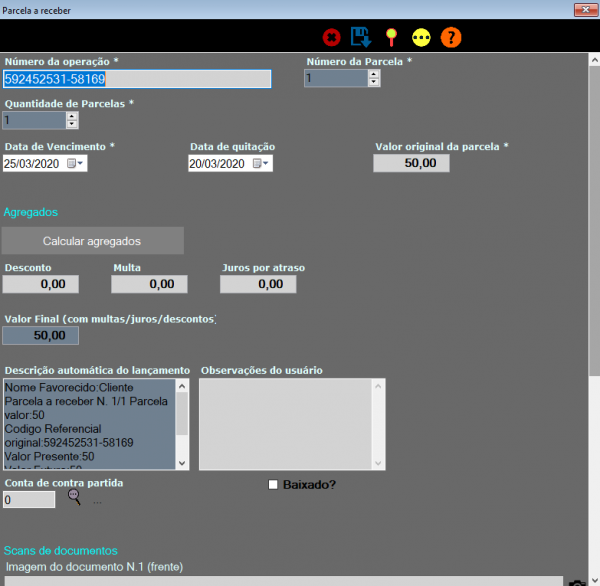This screenshot has height=586, width=600.
Task: Decrease Quantidade de Parcelas with down arrow
Action: point(72,125)
